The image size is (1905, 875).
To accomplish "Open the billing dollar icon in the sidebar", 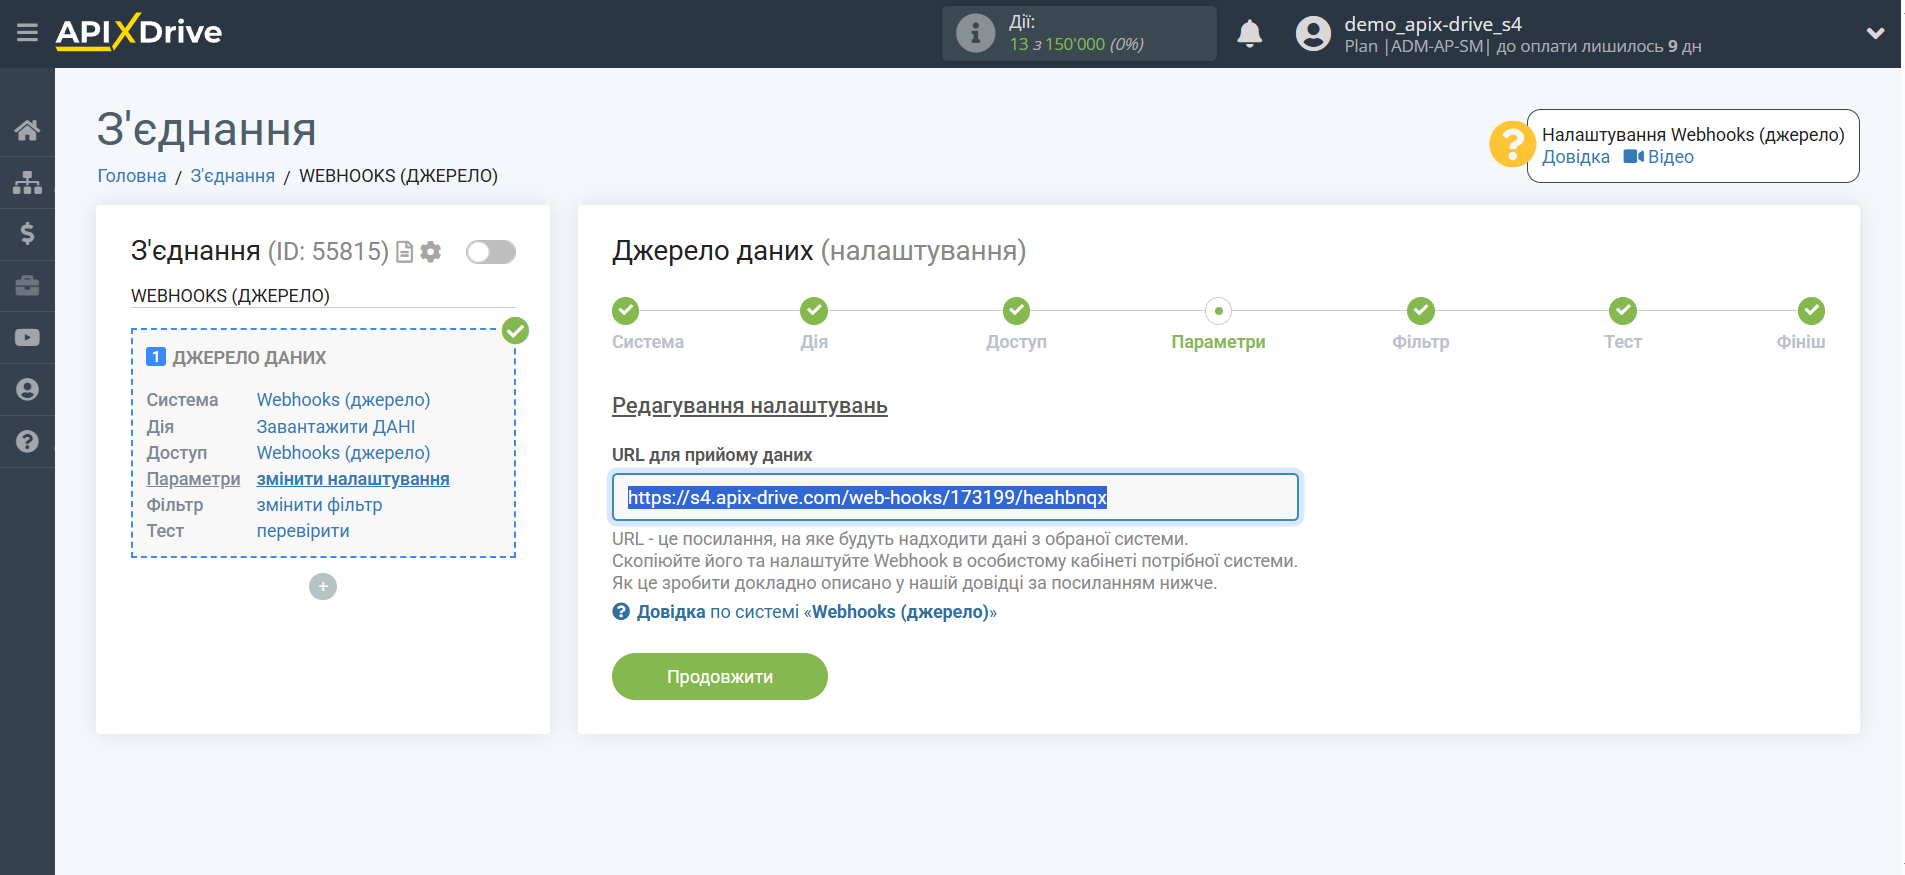I will coord(27,234).
